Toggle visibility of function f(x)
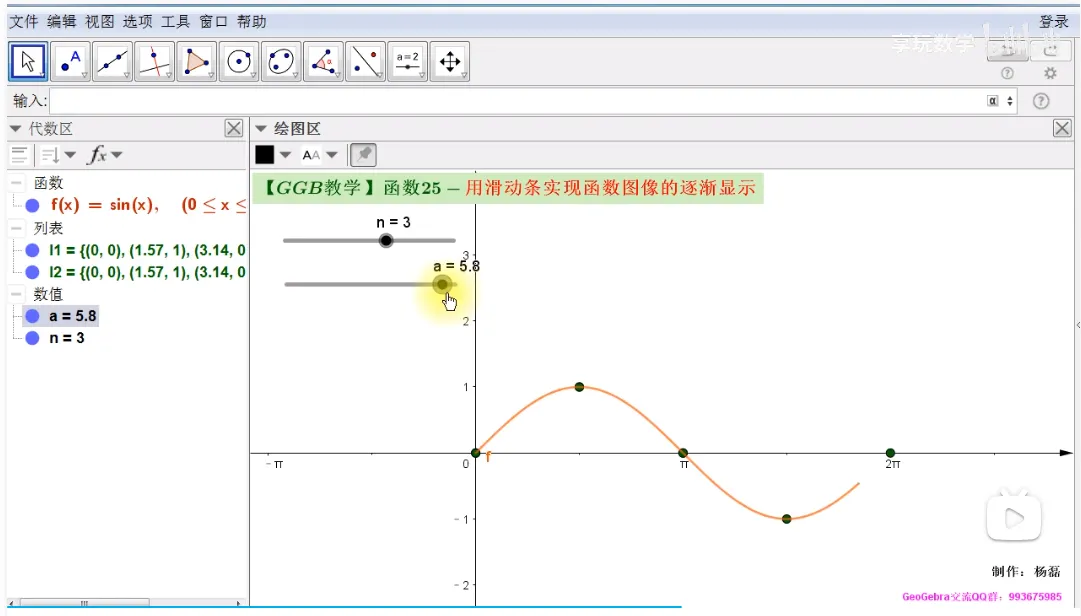Image resolution: width=1081 pixels, height=616 pixels. click(x=32, y=206)
